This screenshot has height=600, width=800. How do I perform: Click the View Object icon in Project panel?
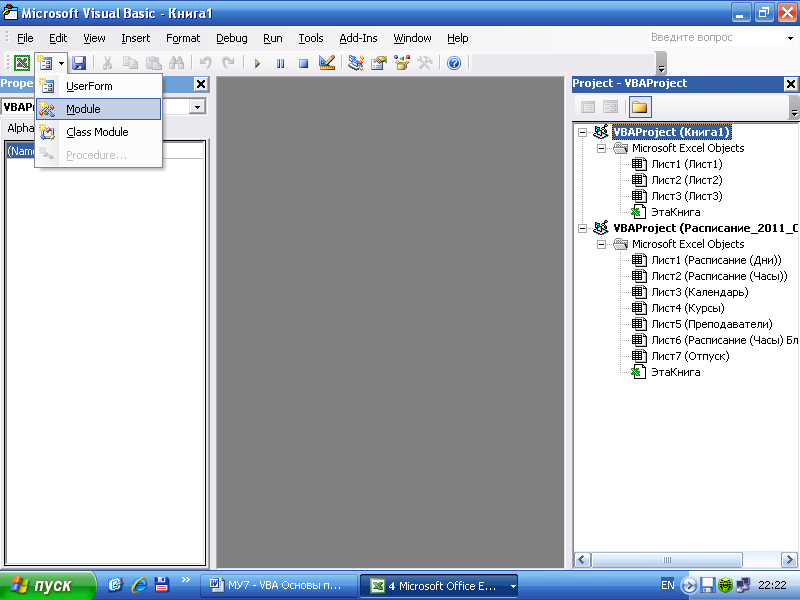[x=610, y=107]
